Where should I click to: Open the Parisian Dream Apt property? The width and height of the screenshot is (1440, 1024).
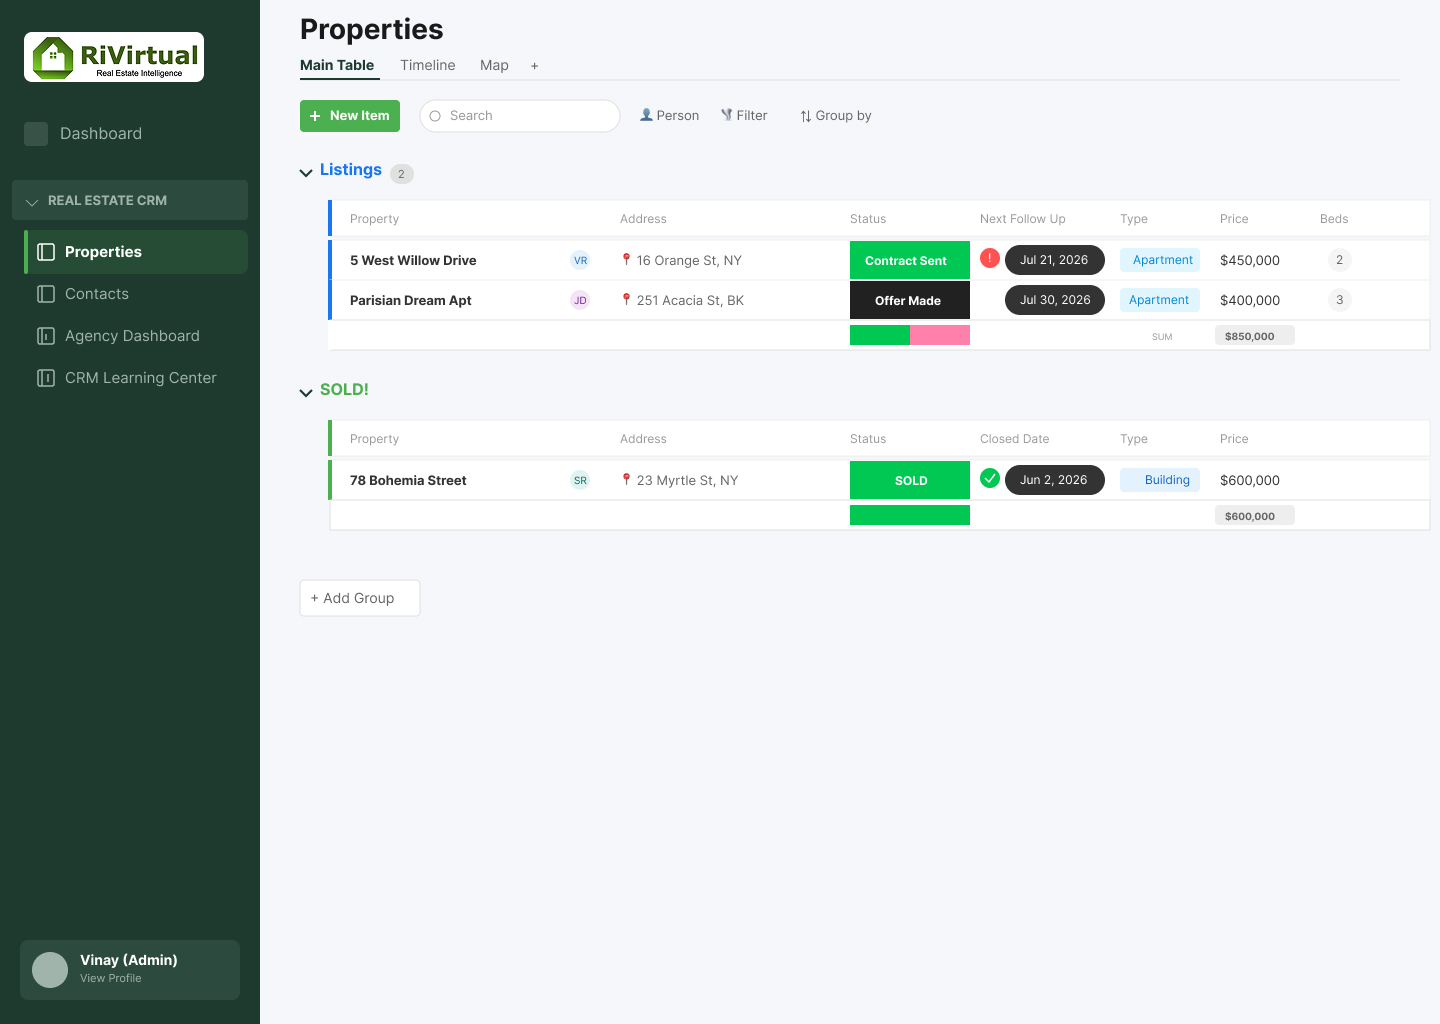(x=411, y=300)
